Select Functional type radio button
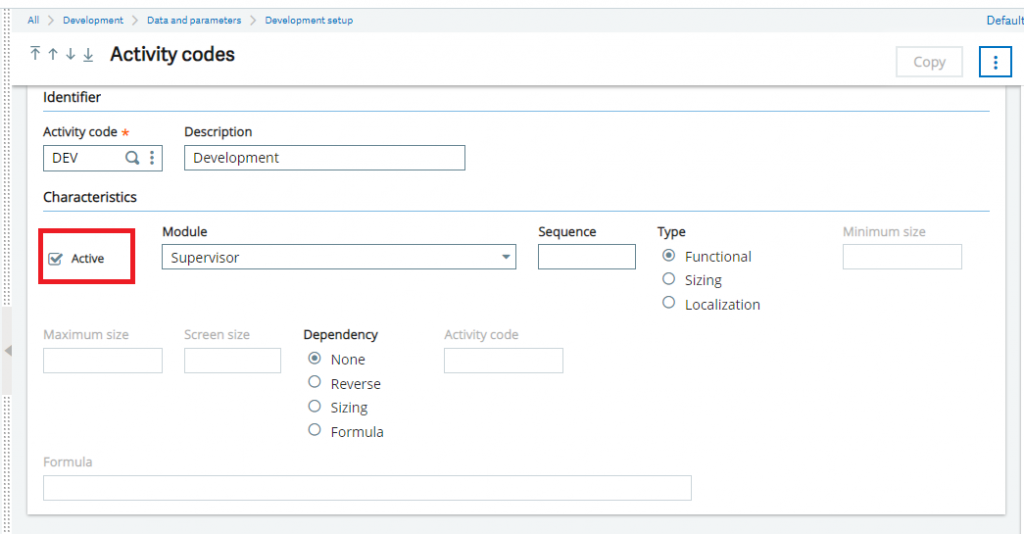The width and height of the screenshot is (1024, 534). pyautogui.click(x=668, y=255)
